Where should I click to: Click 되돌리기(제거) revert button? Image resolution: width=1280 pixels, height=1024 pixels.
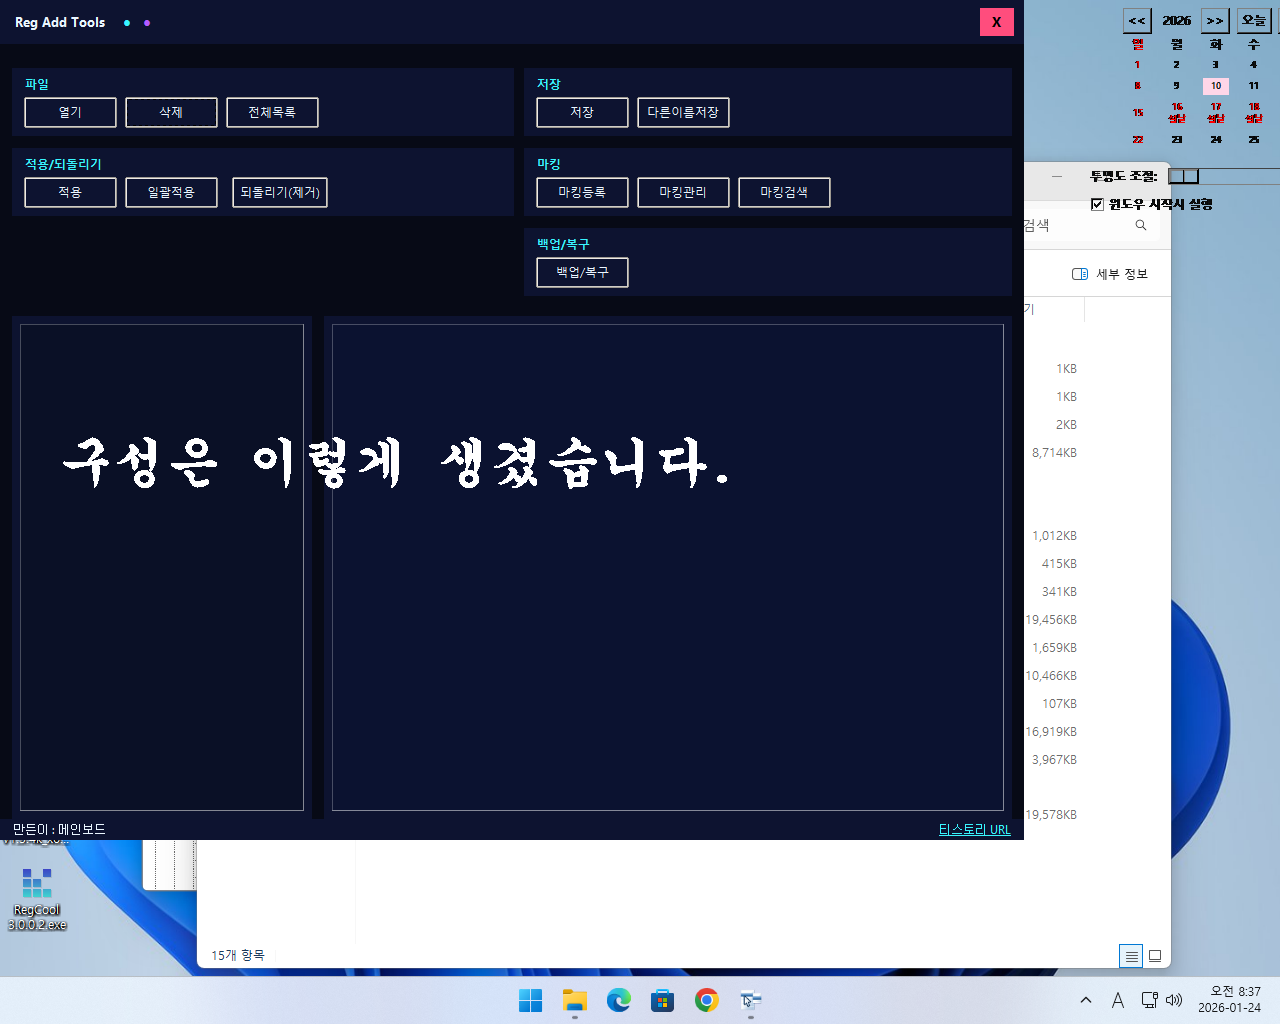click(280, 192)
